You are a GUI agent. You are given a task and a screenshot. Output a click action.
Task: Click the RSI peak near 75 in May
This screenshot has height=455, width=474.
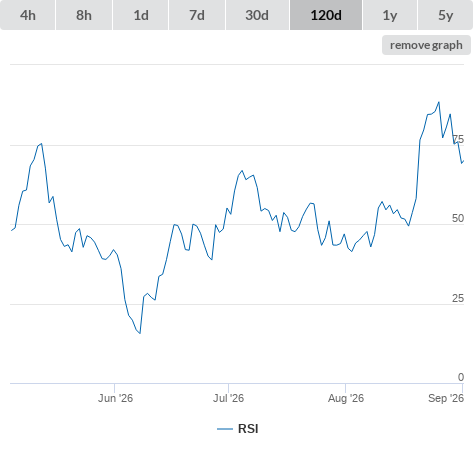[41, 144]
